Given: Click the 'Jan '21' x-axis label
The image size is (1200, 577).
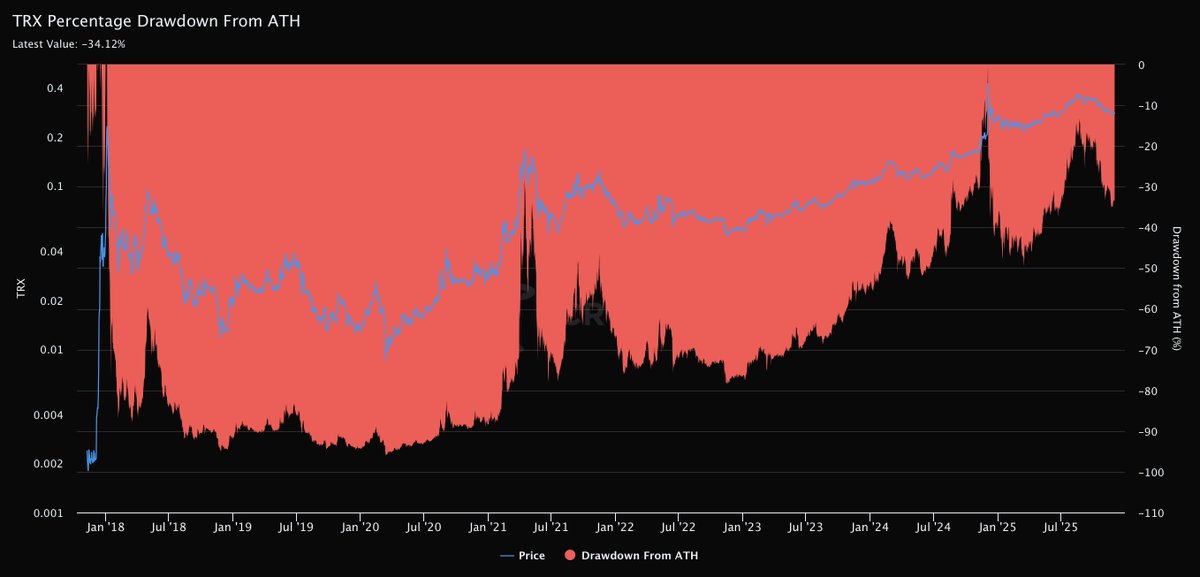Looking at the screenshot, I should click(x=488, y=525).
